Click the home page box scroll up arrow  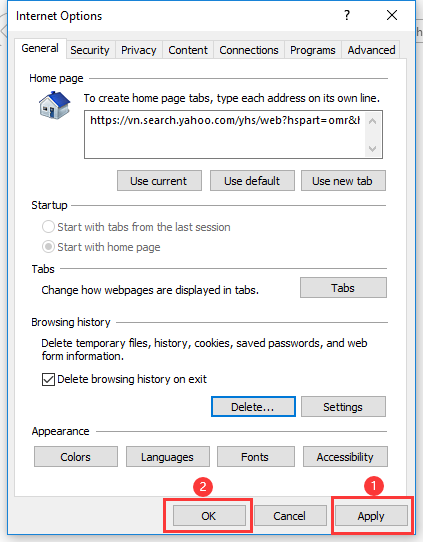tap(373, 121)
